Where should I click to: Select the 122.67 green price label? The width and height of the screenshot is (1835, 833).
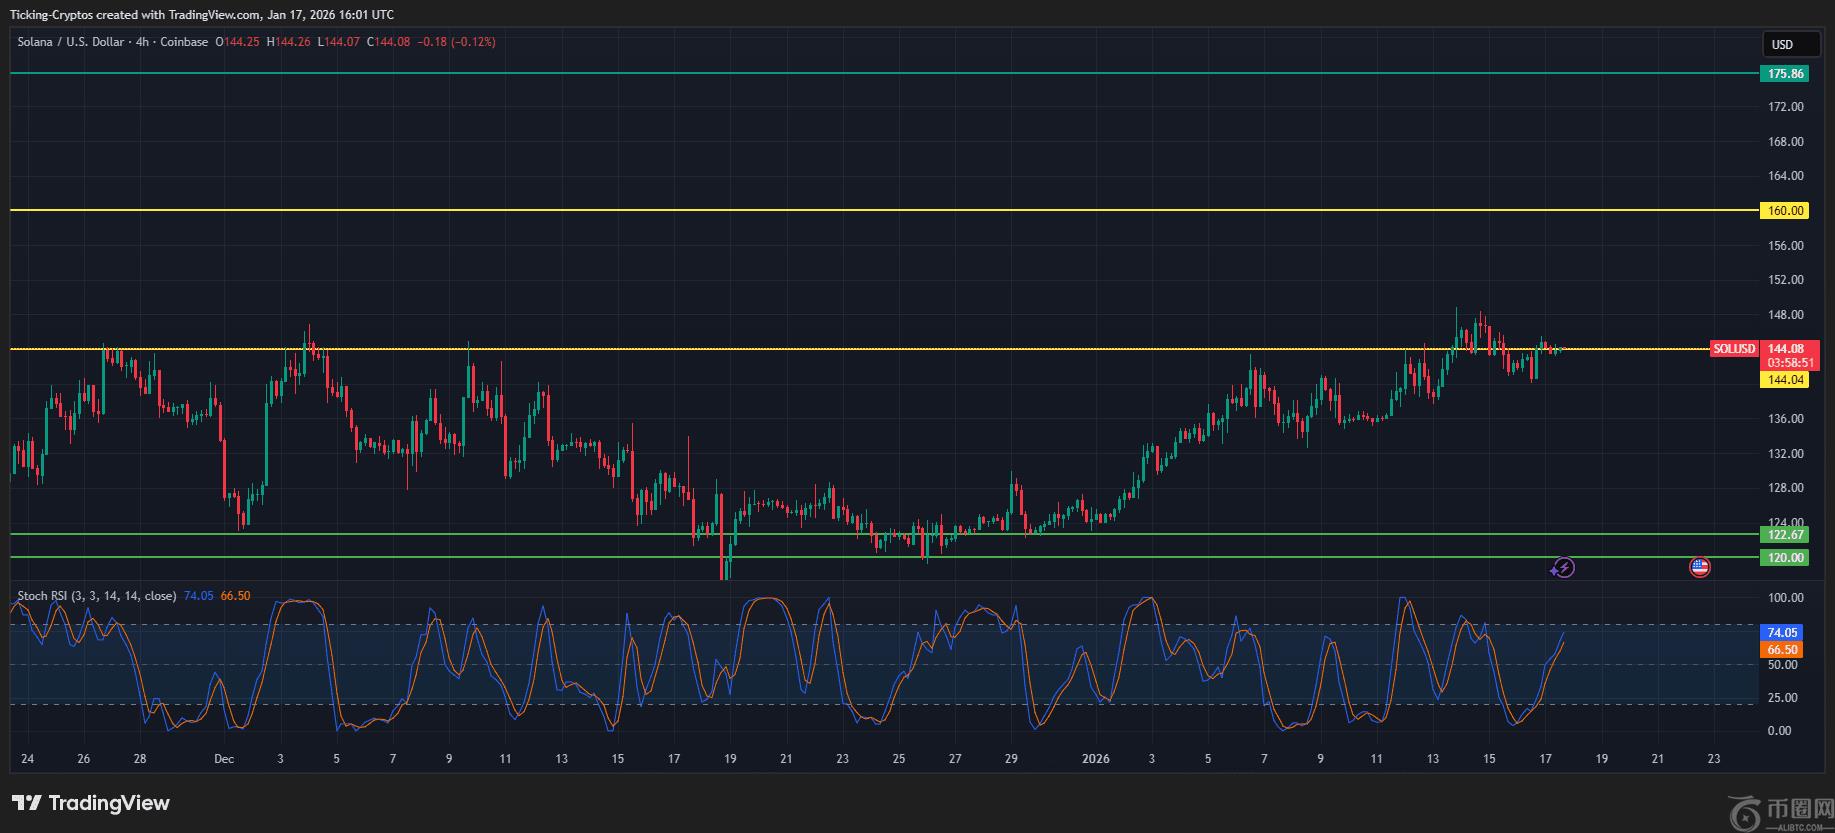pyautogui.click(x=1785, y=535)
